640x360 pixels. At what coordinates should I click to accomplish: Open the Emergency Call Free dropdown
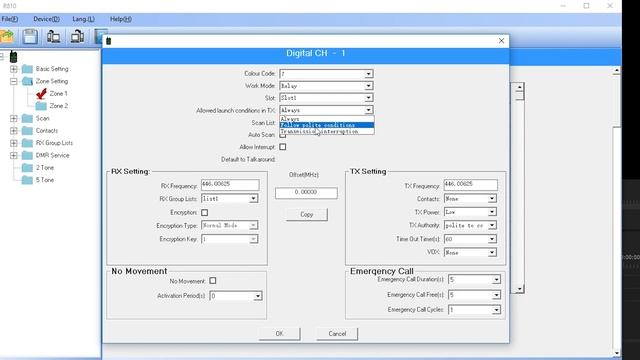[x=496, y=295]
